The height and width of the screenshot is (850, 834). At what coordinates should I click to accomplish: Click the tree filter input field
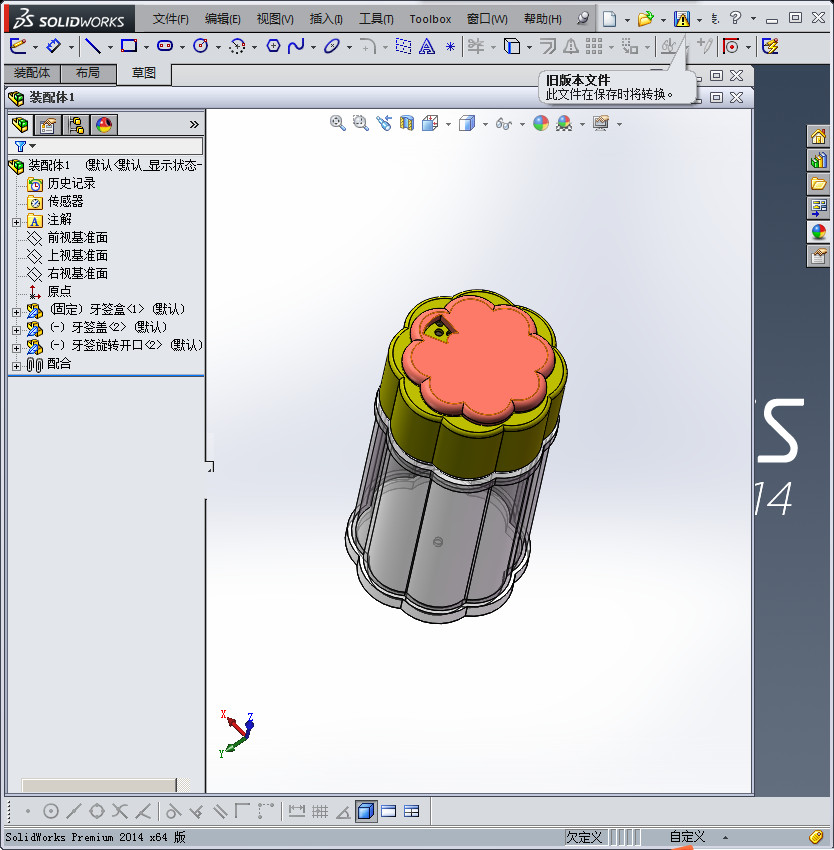click(x=106, y=146)
